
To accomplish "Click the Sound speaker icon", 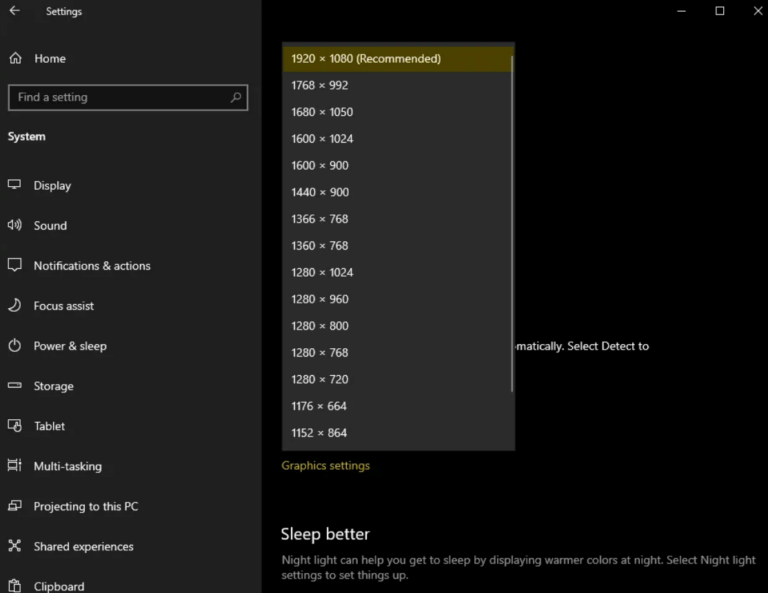I will (x=14, y=225).
